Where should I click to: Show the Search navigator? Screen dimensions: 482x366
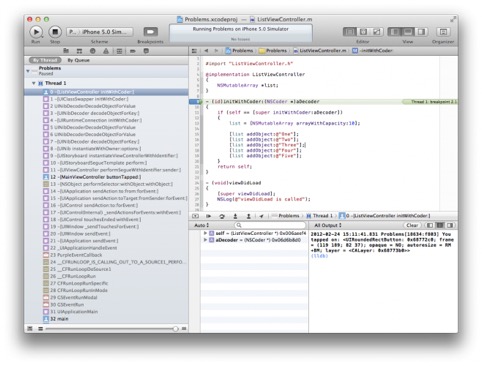93,51
